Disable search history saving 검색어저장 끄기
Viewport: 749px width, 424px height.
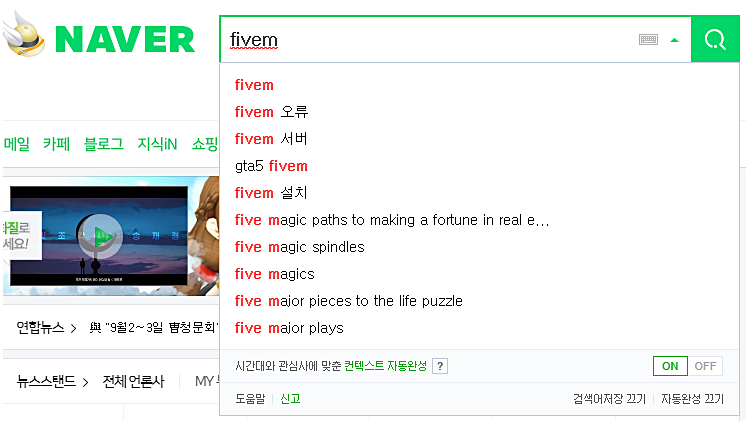[609, 399]
